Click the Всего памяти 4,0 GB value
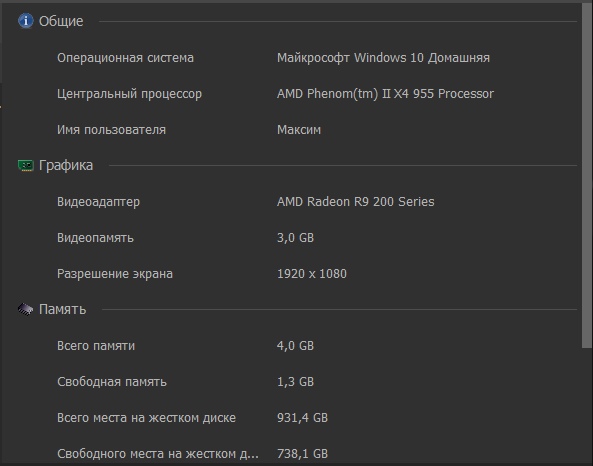 click(x=295, y=346)
